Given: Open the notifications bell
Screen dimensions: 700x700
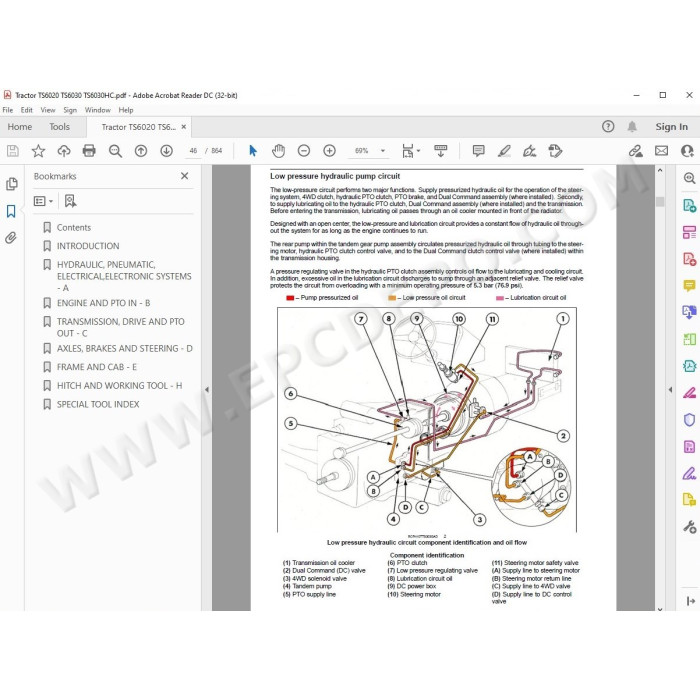Looking at the screenshot, I should [x=632, y=127].
